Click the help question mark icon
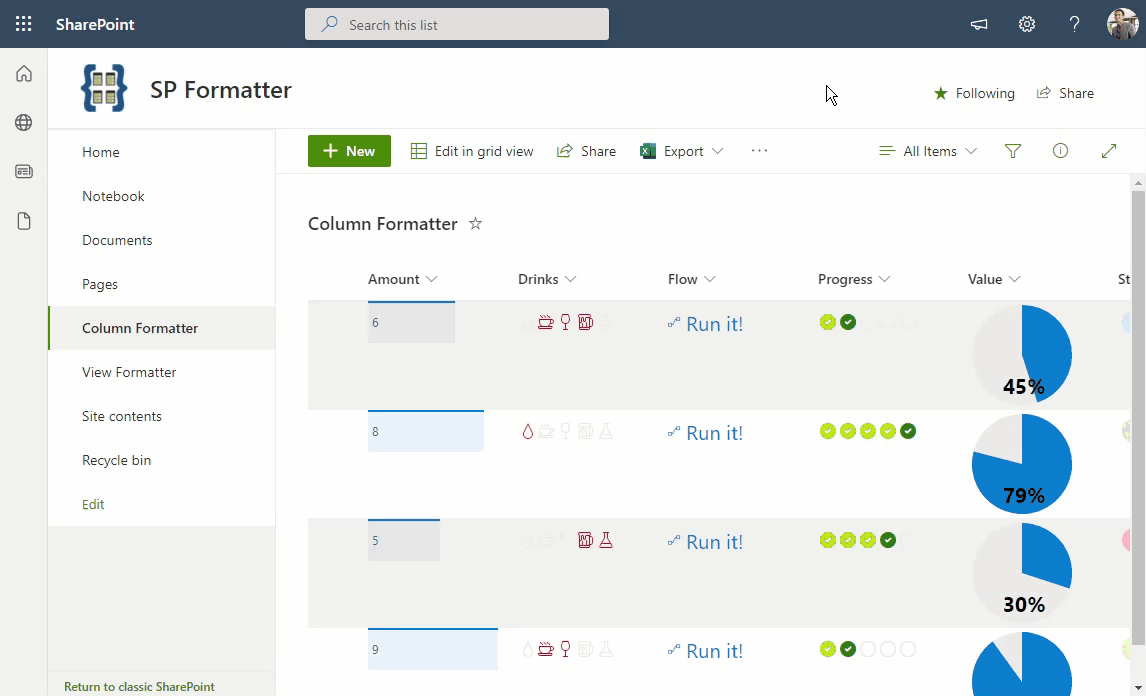 pyautogui.click(x=1075, y=24)
